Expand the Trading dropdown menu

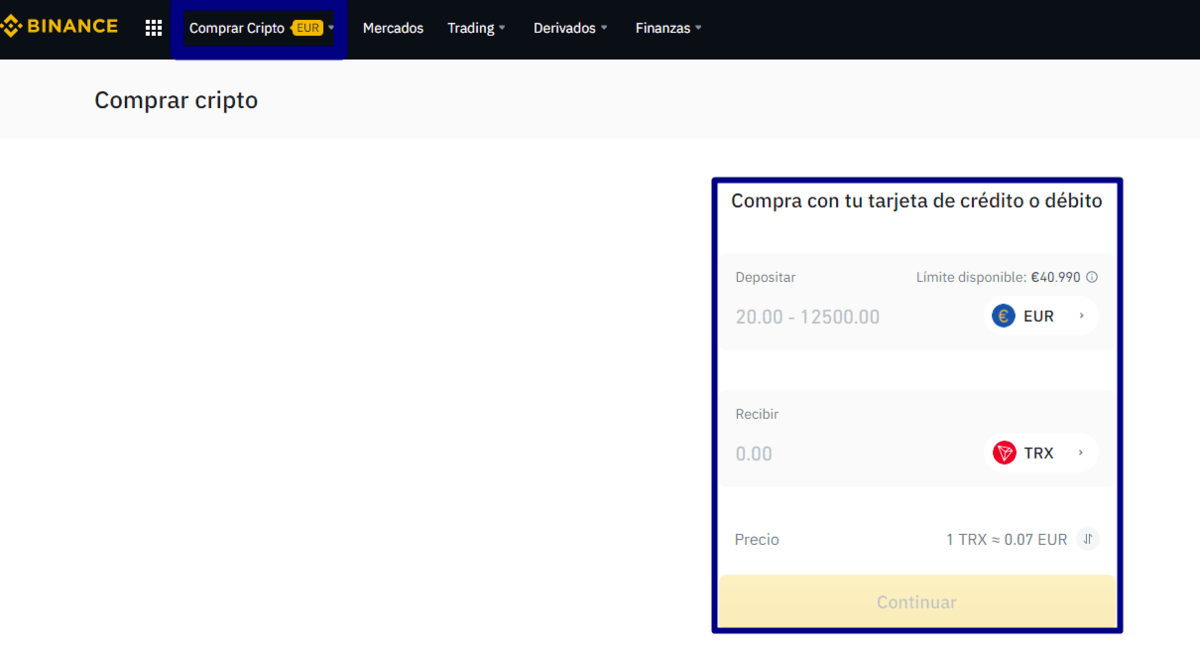[x=476, y=28]
